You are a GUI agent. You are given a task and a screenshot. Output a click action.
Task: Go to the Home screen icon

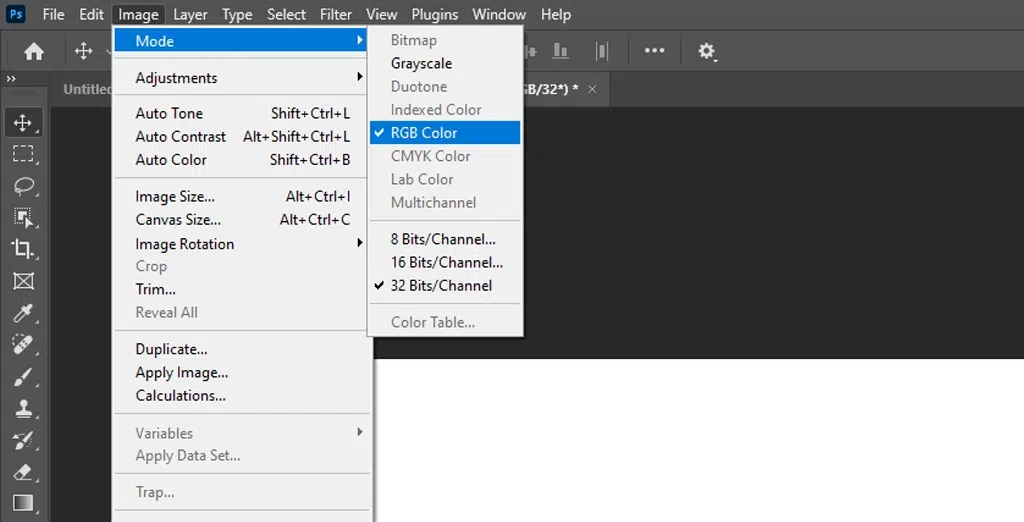pos(34,51)
